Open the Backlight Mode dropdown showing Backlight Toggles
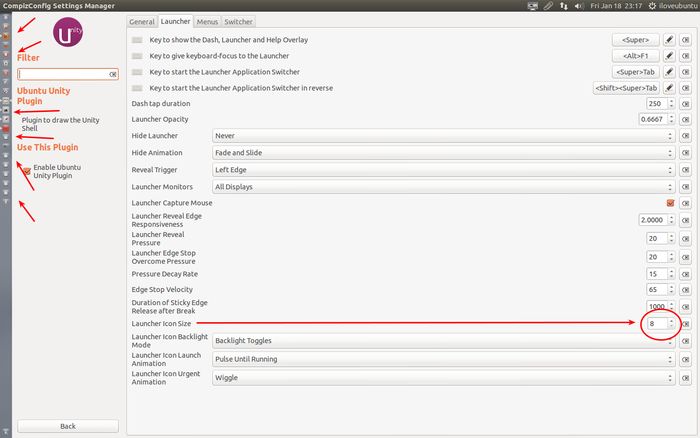Screen dimensions: 700x438 coord(443,341)
